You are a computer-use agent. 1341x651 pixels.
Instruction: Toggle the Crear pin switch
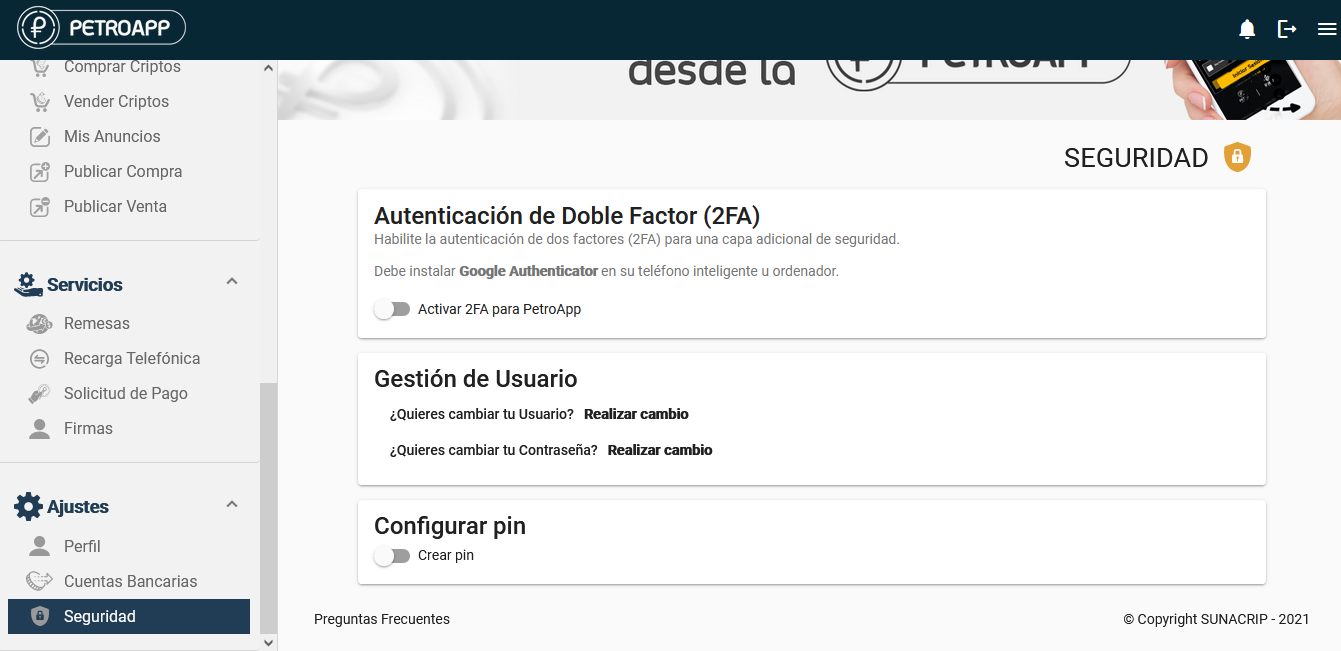(x=392, y=555)
